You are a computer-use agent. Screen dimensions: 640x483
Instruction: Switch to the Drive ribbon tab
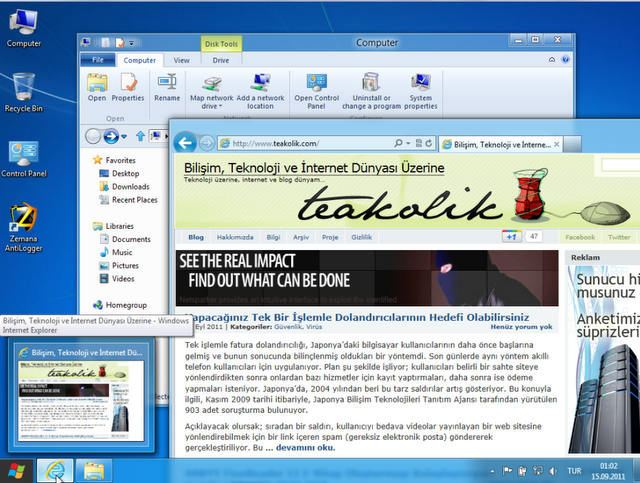pos(221,60)
